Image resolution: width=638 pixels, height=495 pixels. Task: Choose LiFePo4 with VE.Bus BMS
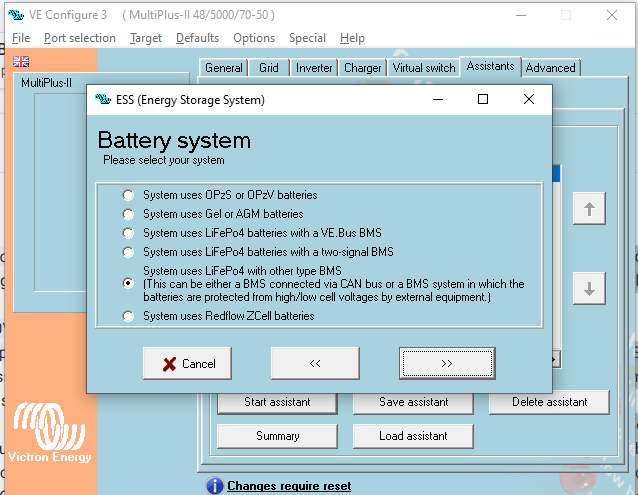127,233
